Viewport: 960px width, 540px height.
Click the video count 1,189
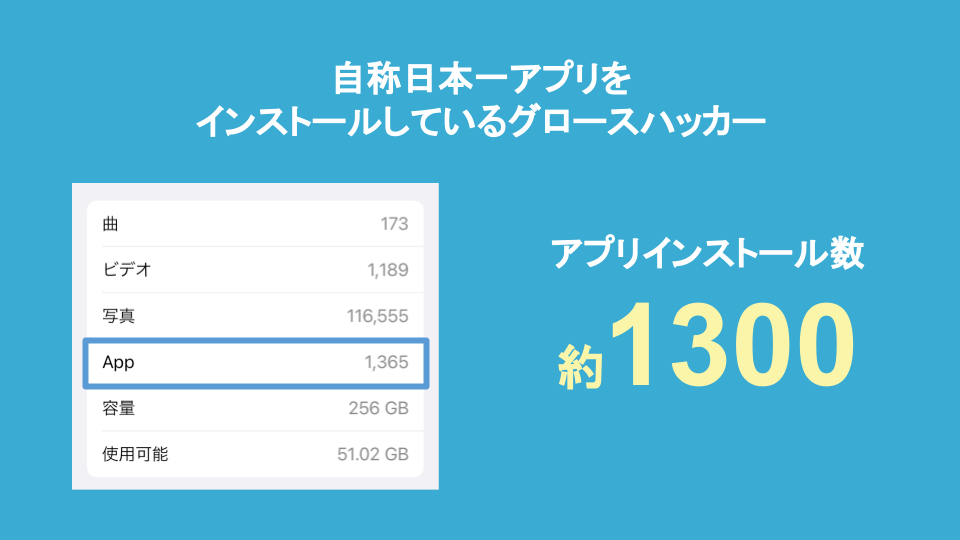(387, 269)
